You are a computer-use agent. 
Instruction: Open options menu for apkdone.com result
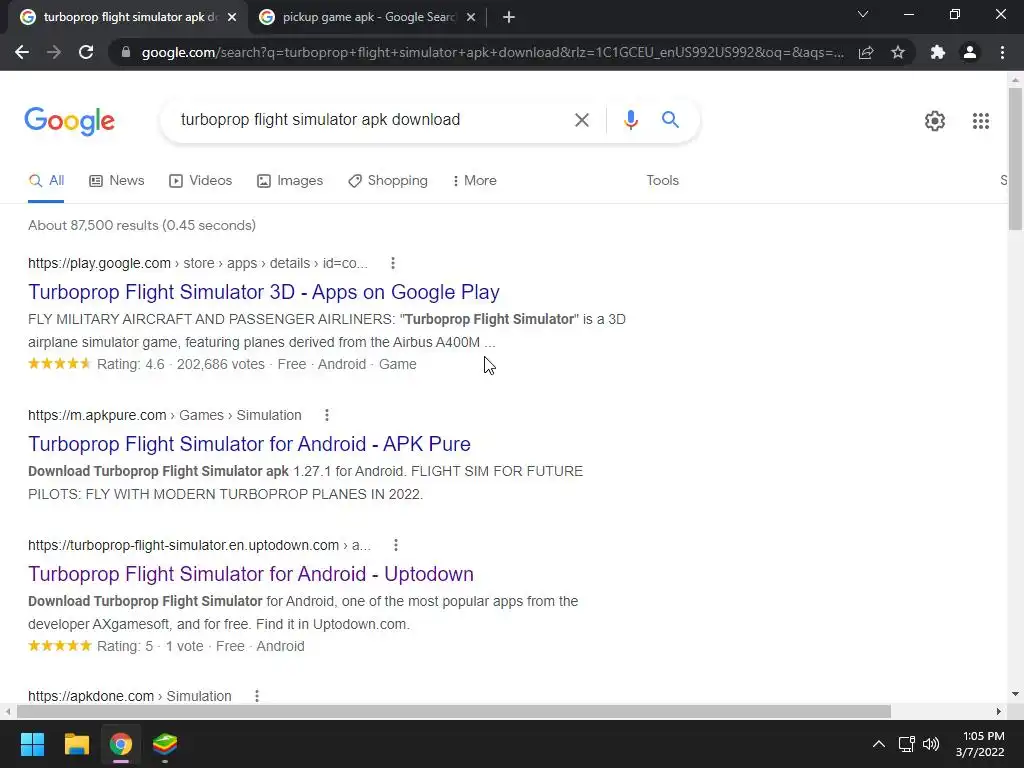coord(257,696)
